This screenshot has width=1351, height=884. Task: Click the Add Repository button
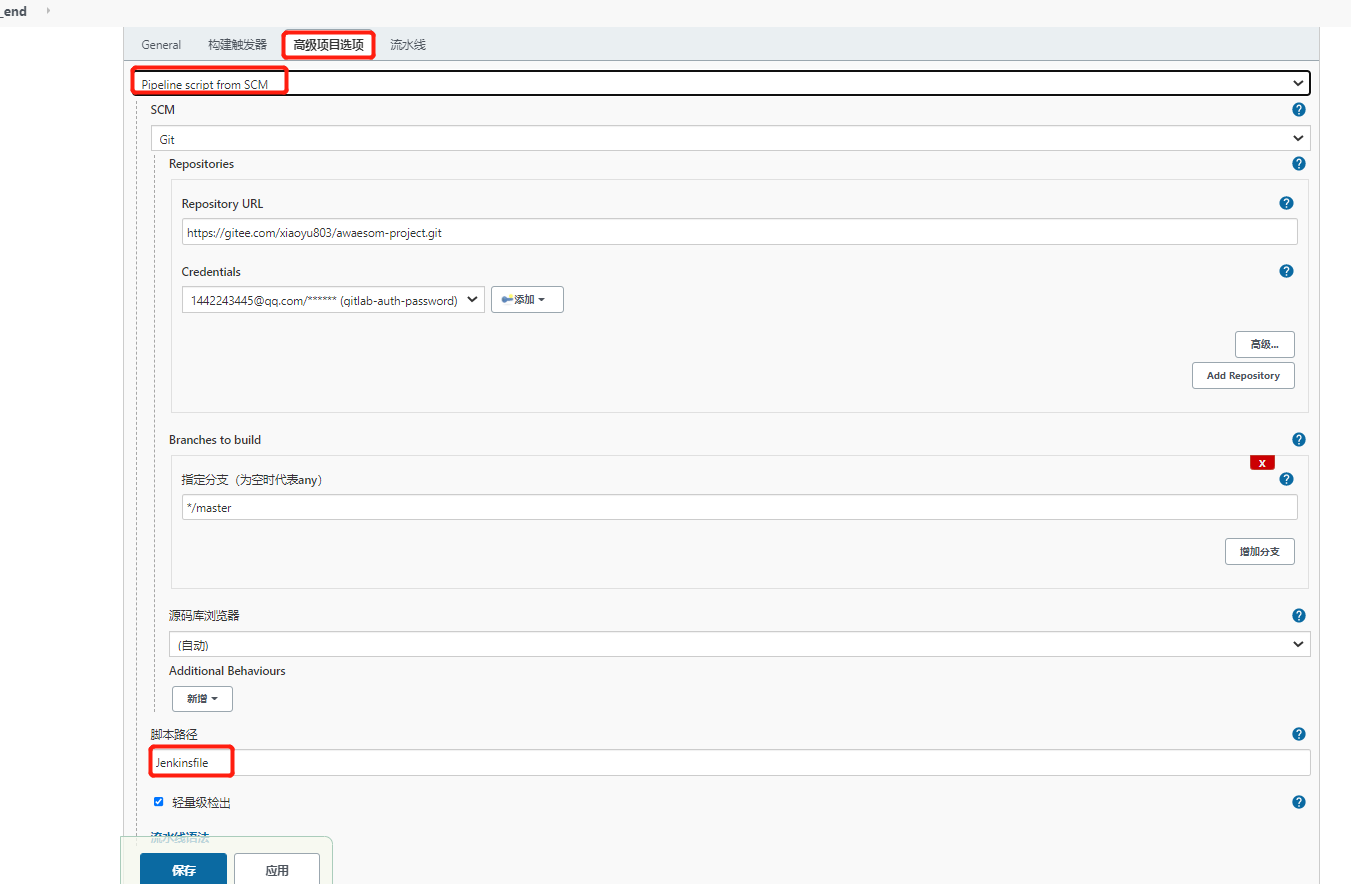pos(1243,376)
